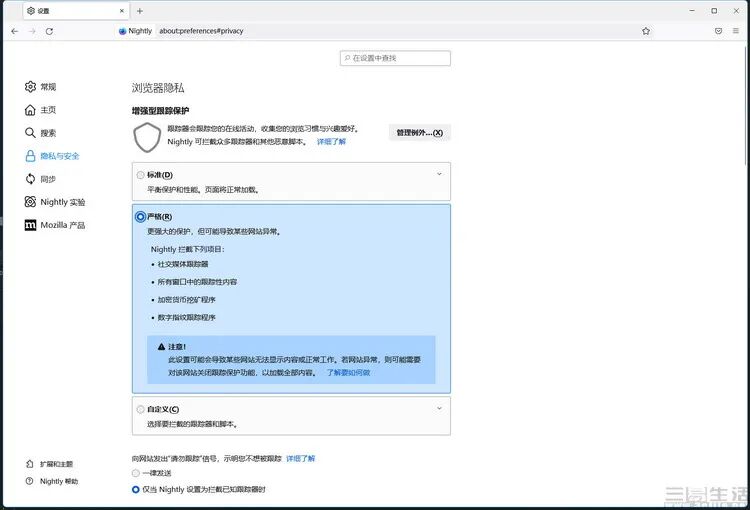Screen dimensions: 750x510
Task: Select the 严格(R) protection radio button
Action: click(x=140, y=217)
